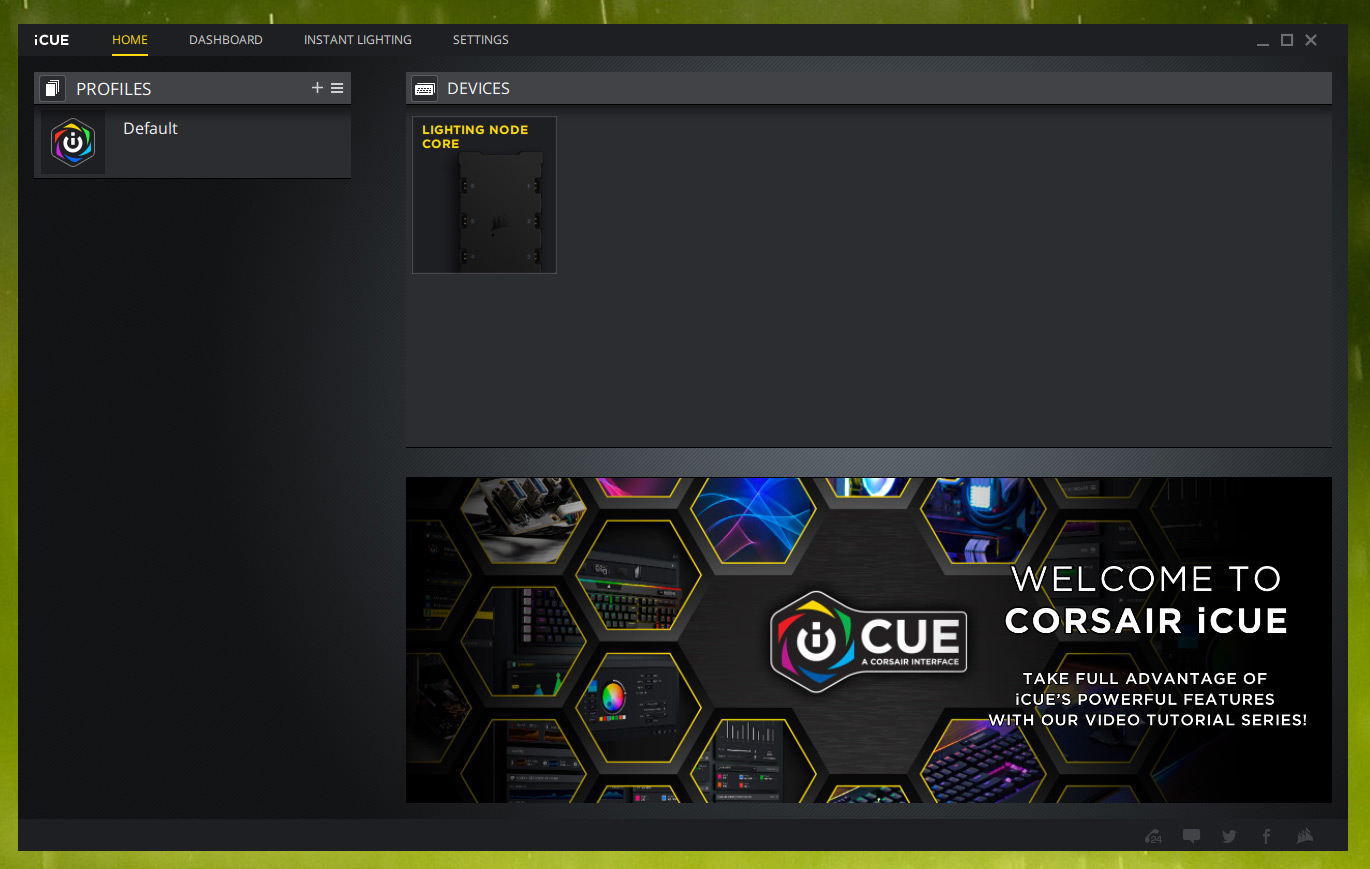The image size is (1370, 869).
Task: Click the Devices keyboard icon
Action: click(424, 88)
